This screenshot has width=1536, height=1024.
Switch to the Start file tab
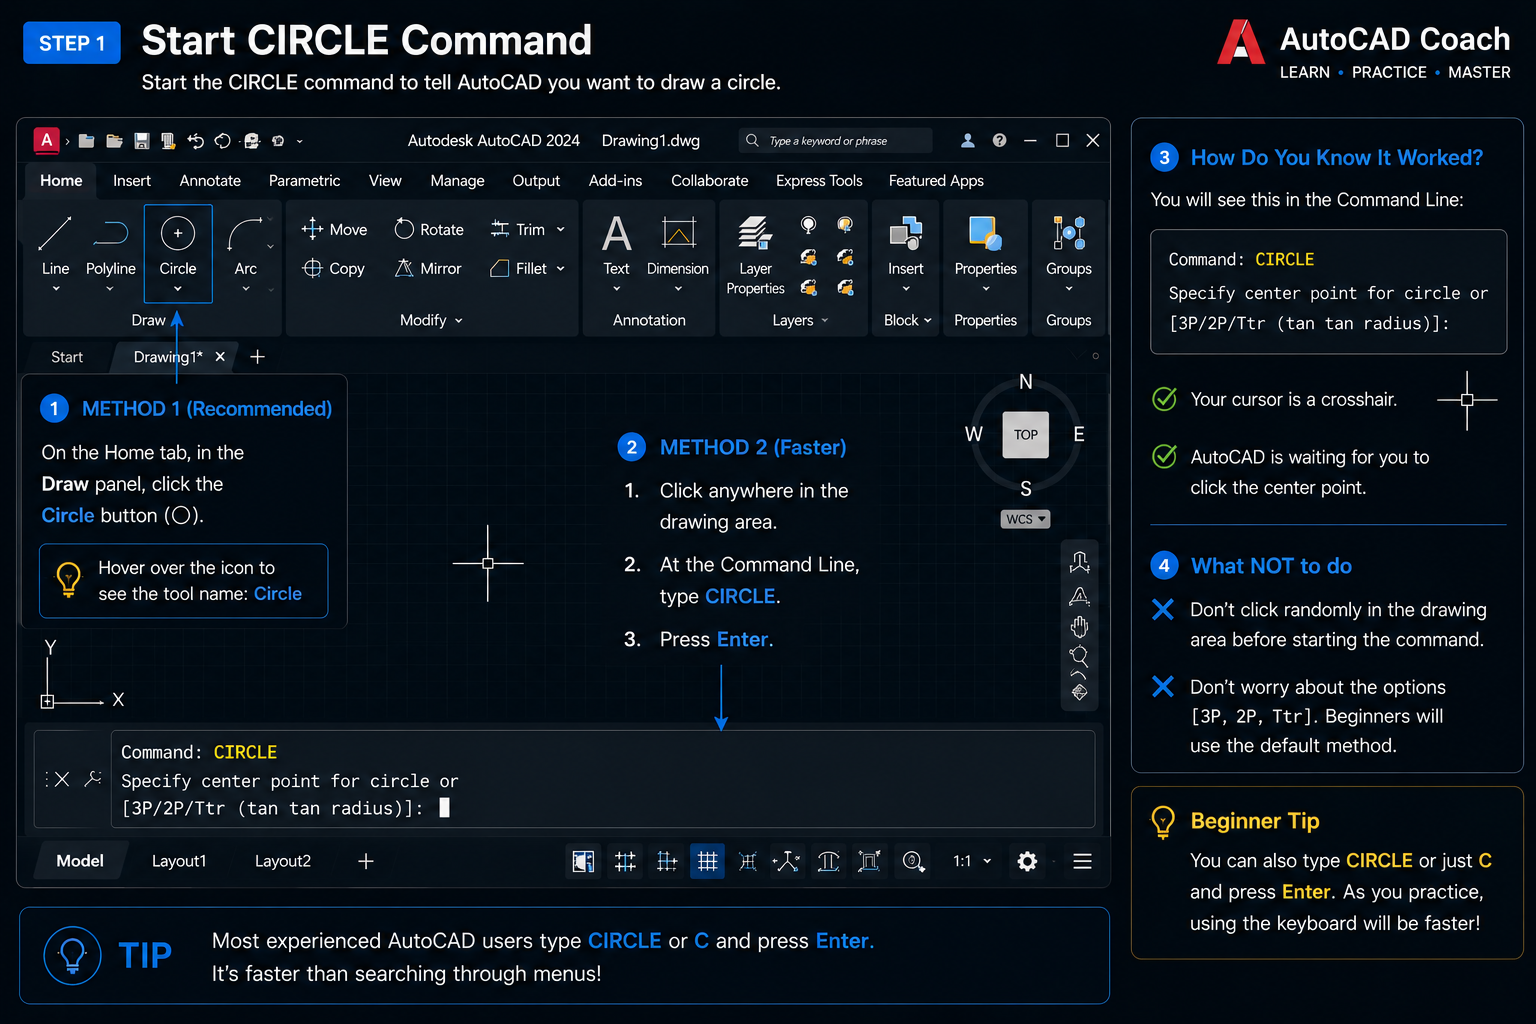point(67,357)
